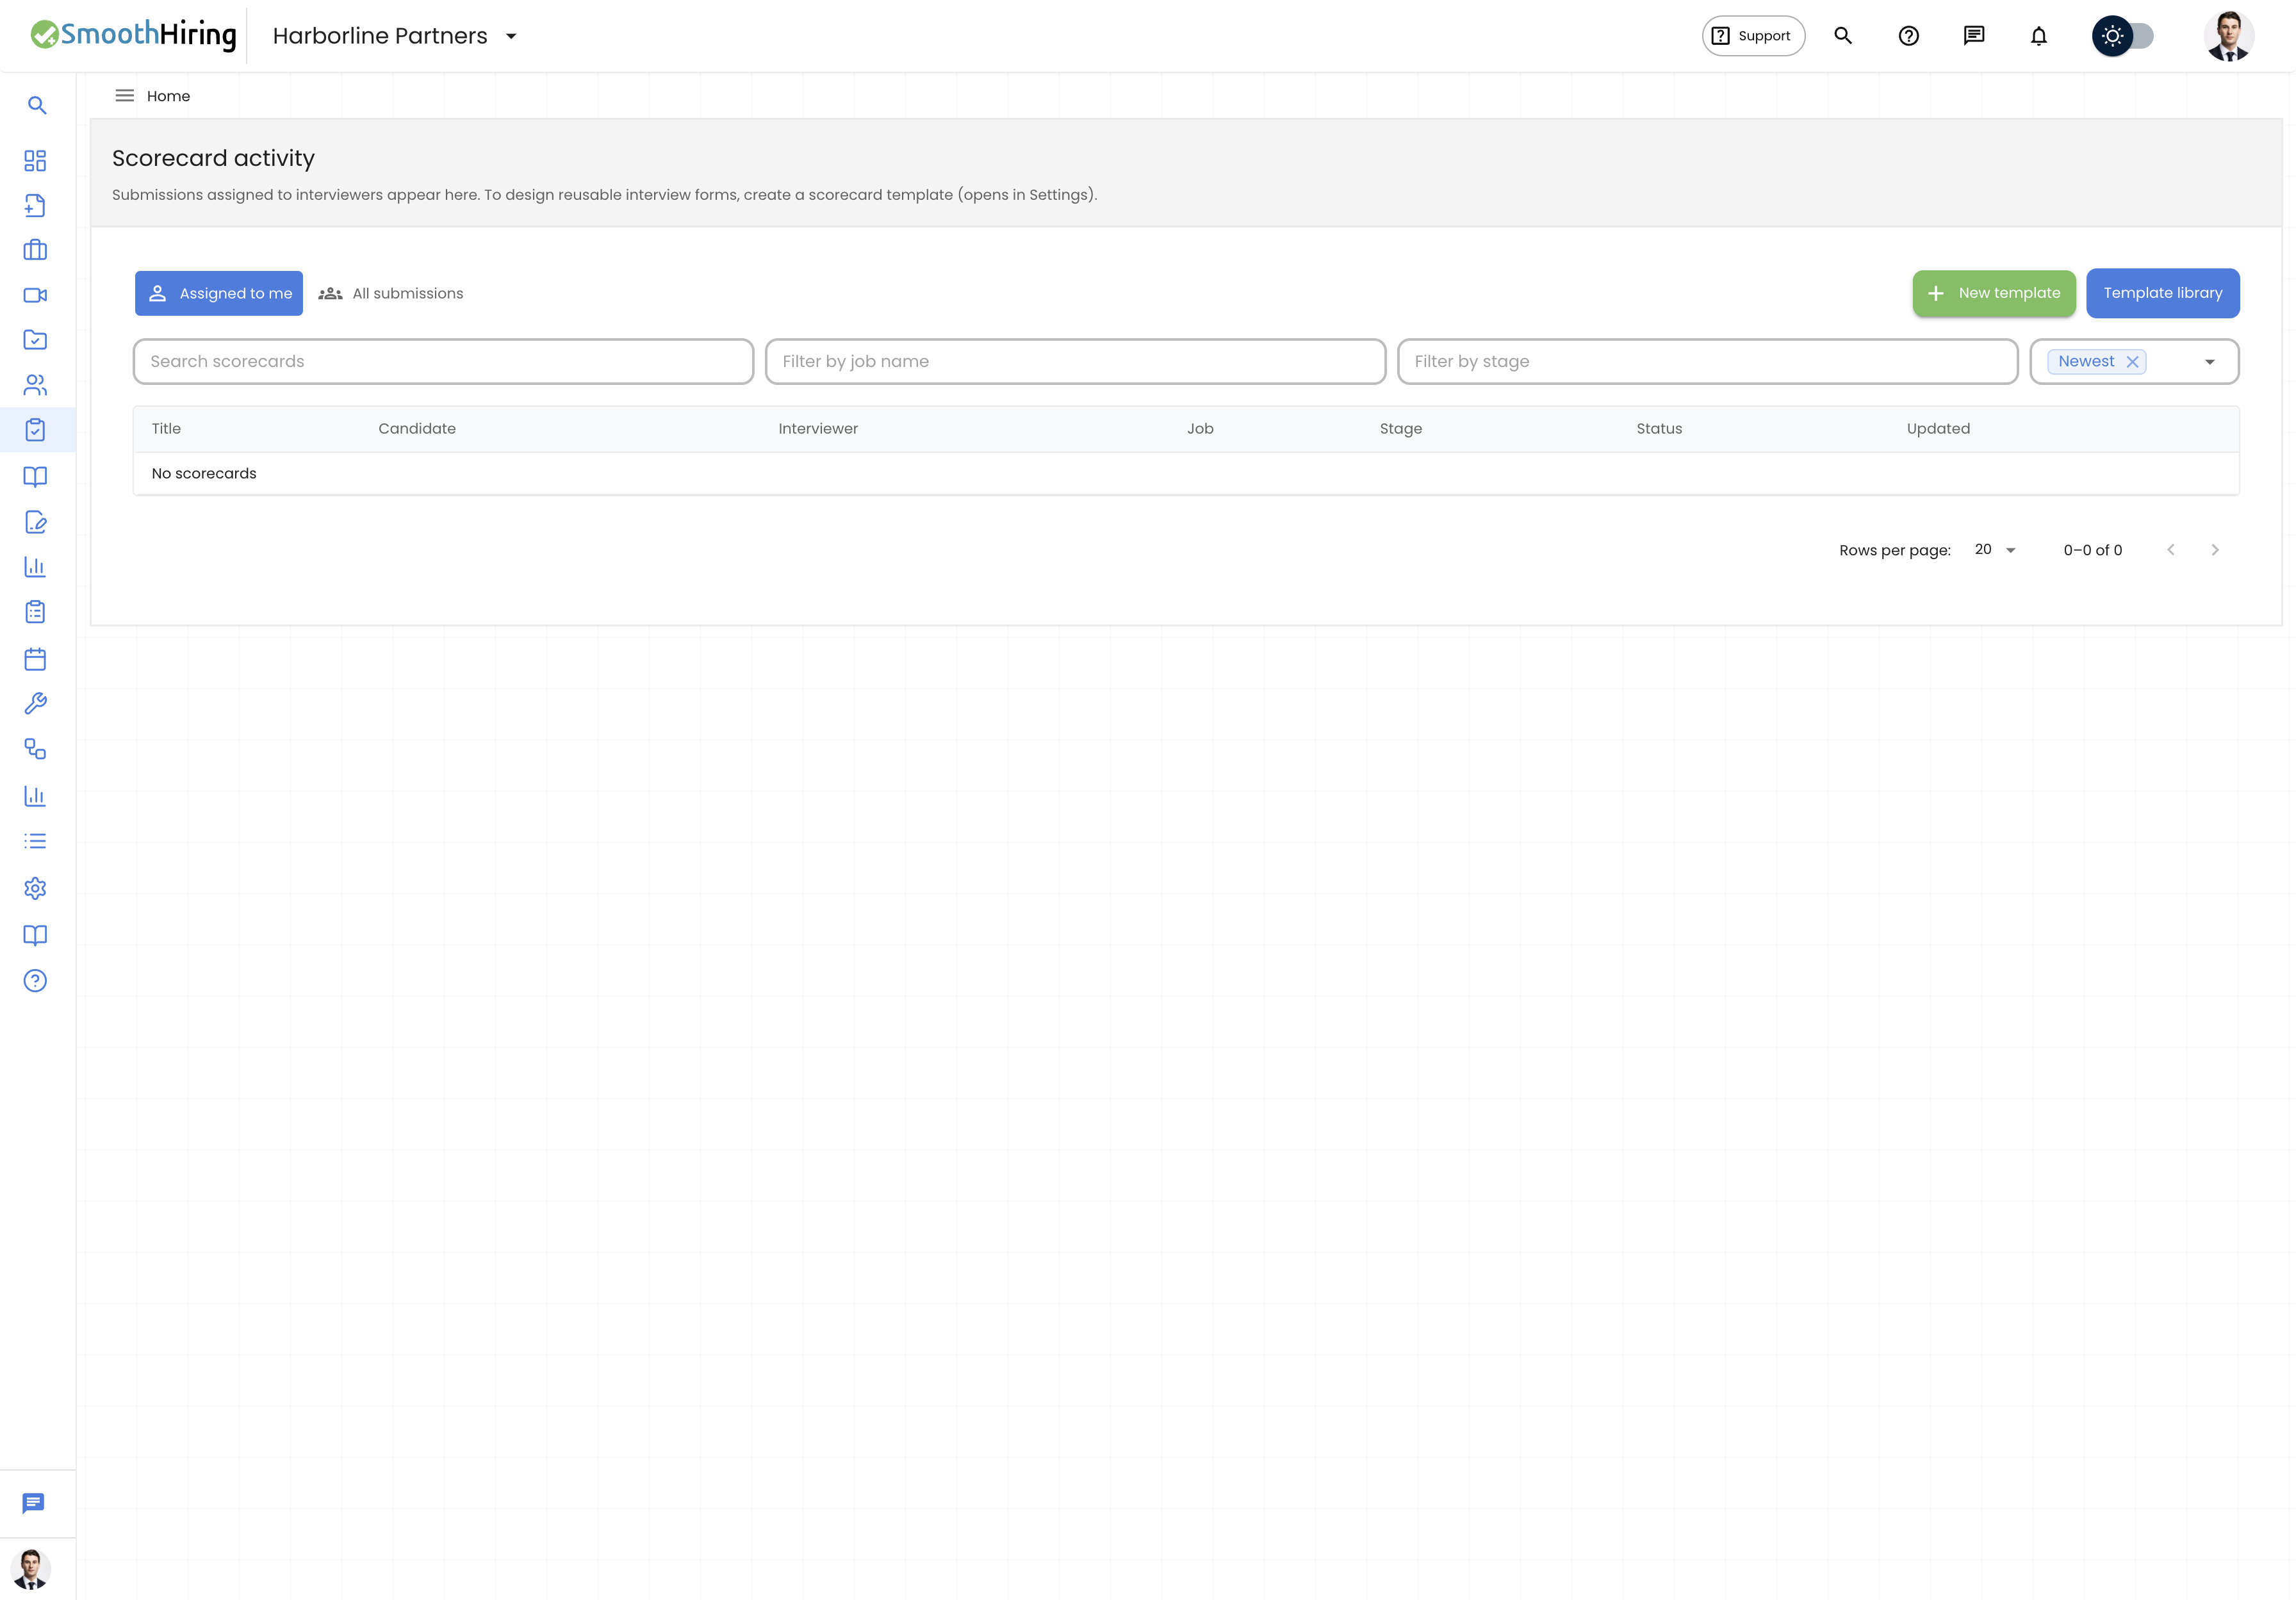
Task: Open the settings gear sidebar icon
Action: pos(35,888)
